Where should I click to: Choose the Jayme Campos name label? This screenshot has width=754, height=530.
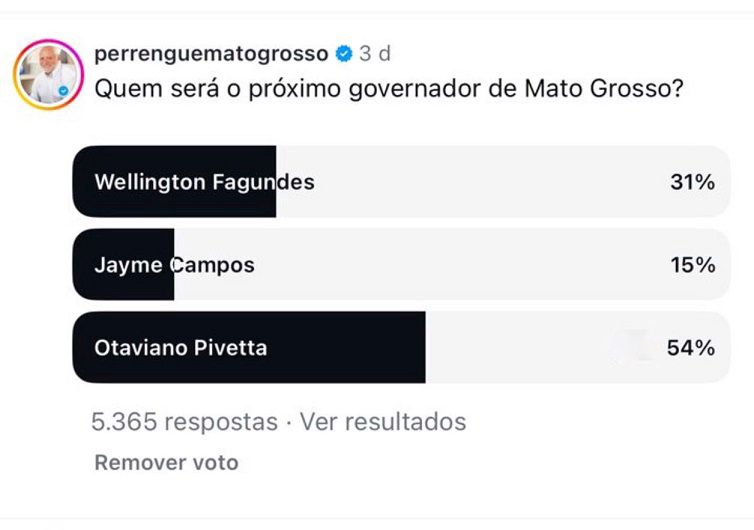pos(174,265)
